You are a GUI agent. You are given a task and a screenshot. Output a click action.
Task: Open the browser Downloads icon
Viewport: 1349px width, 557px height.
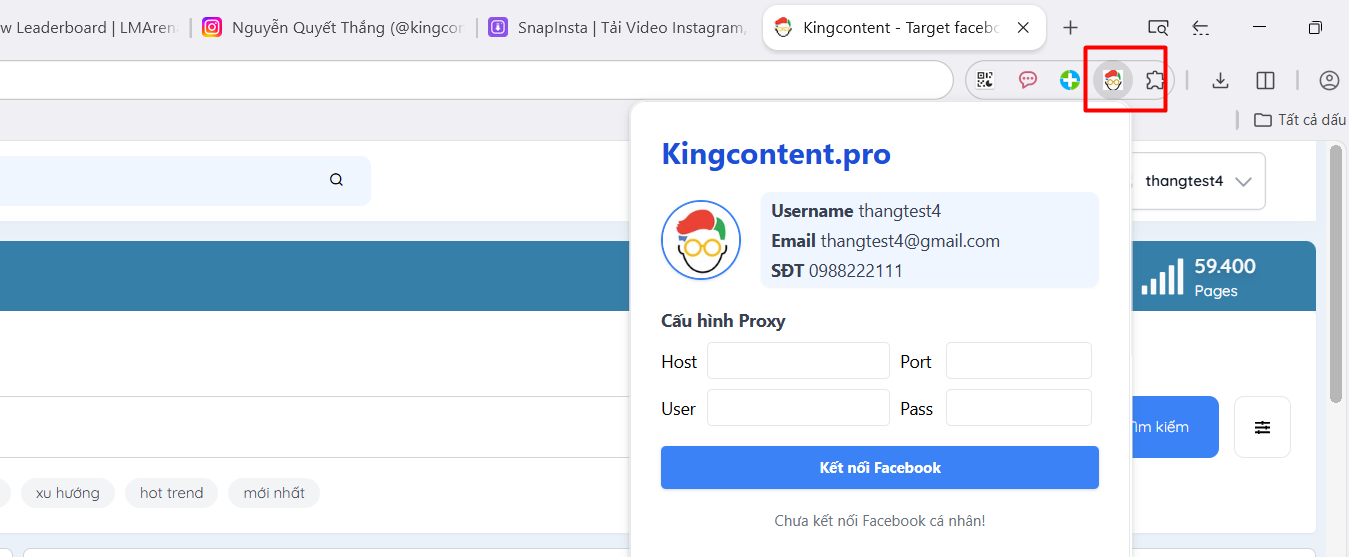[1219, 80]
